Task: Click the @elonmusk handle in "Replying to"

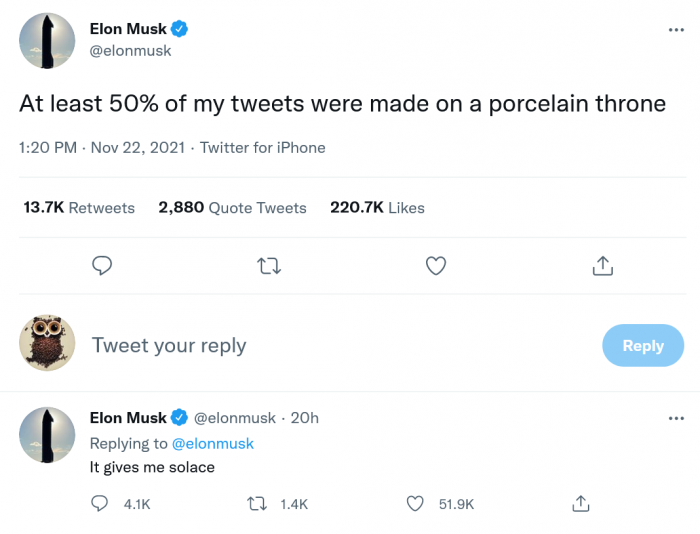Action: (213, 443)
